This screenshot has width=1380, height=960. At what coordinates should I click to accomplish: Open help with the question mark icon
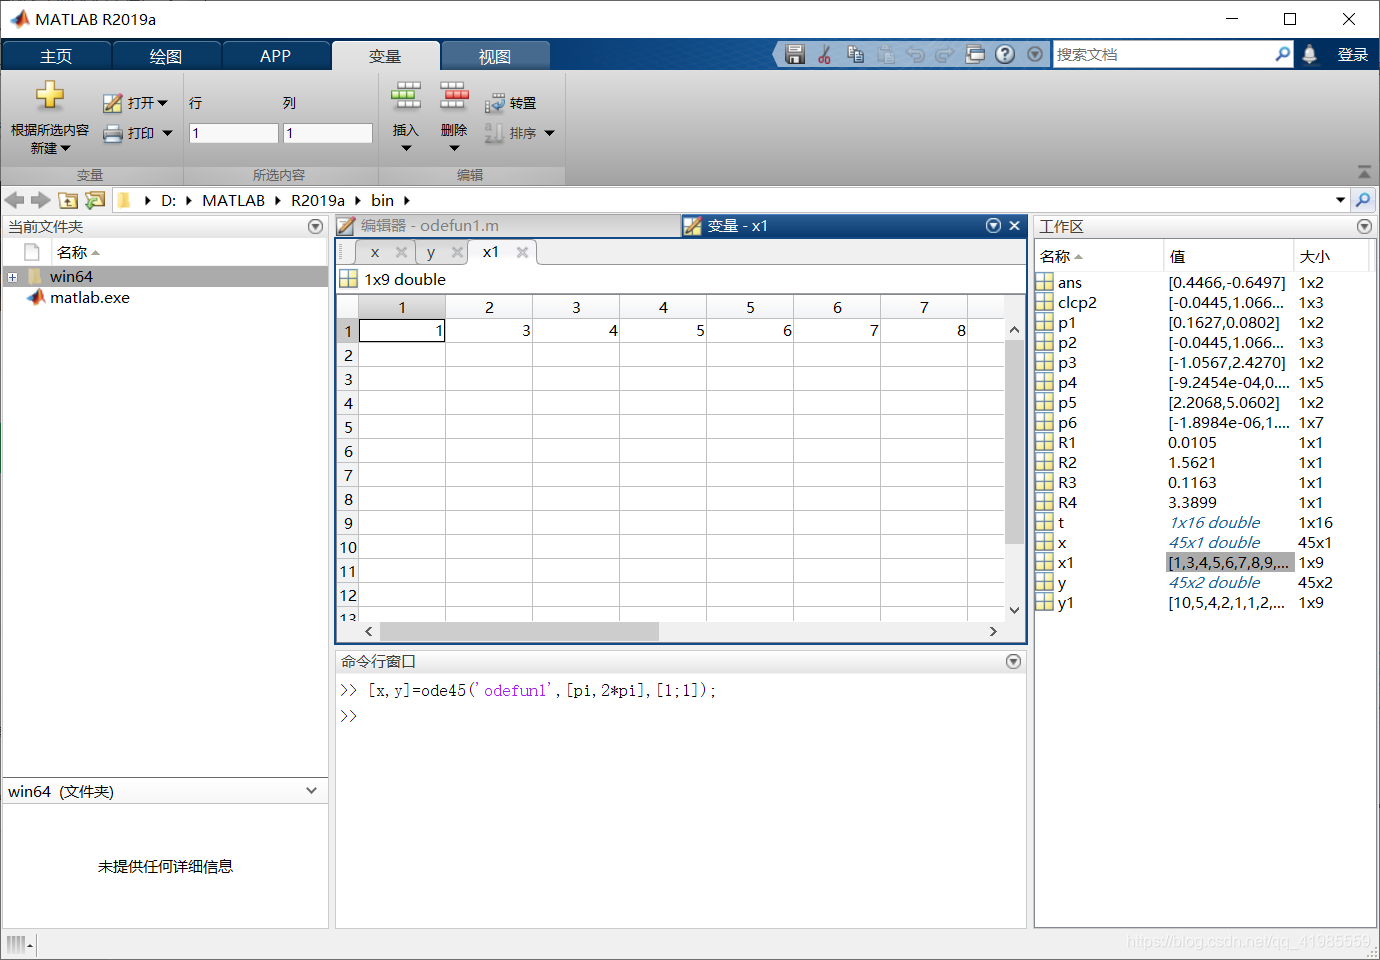(1005, 55)
